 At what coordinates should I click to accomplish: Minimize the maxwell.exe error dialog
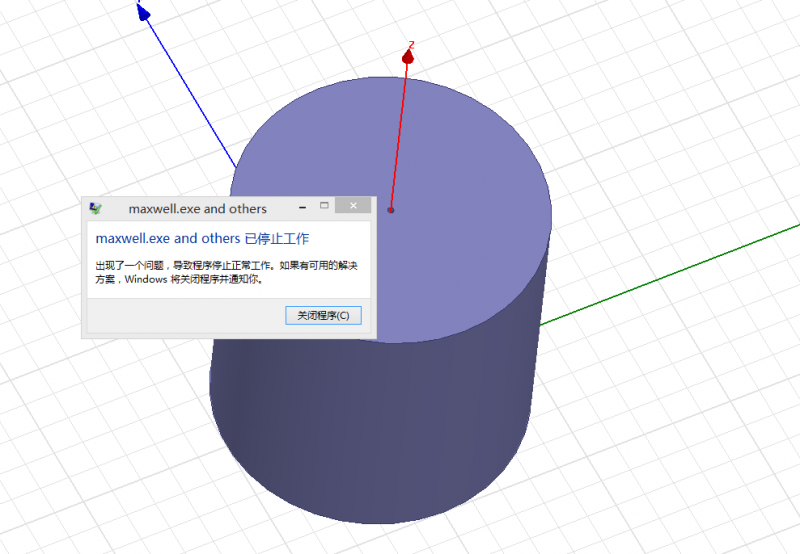click(x=303, y=207)
